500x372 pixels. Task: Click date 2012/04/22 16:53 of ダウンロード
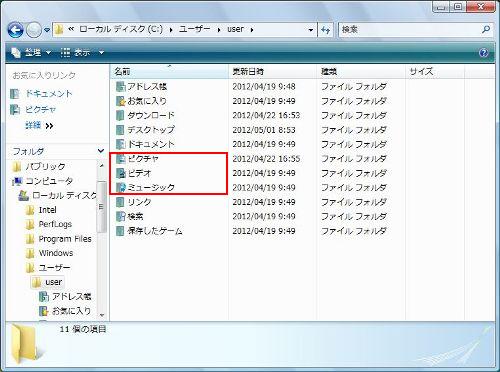coord(266,115)
